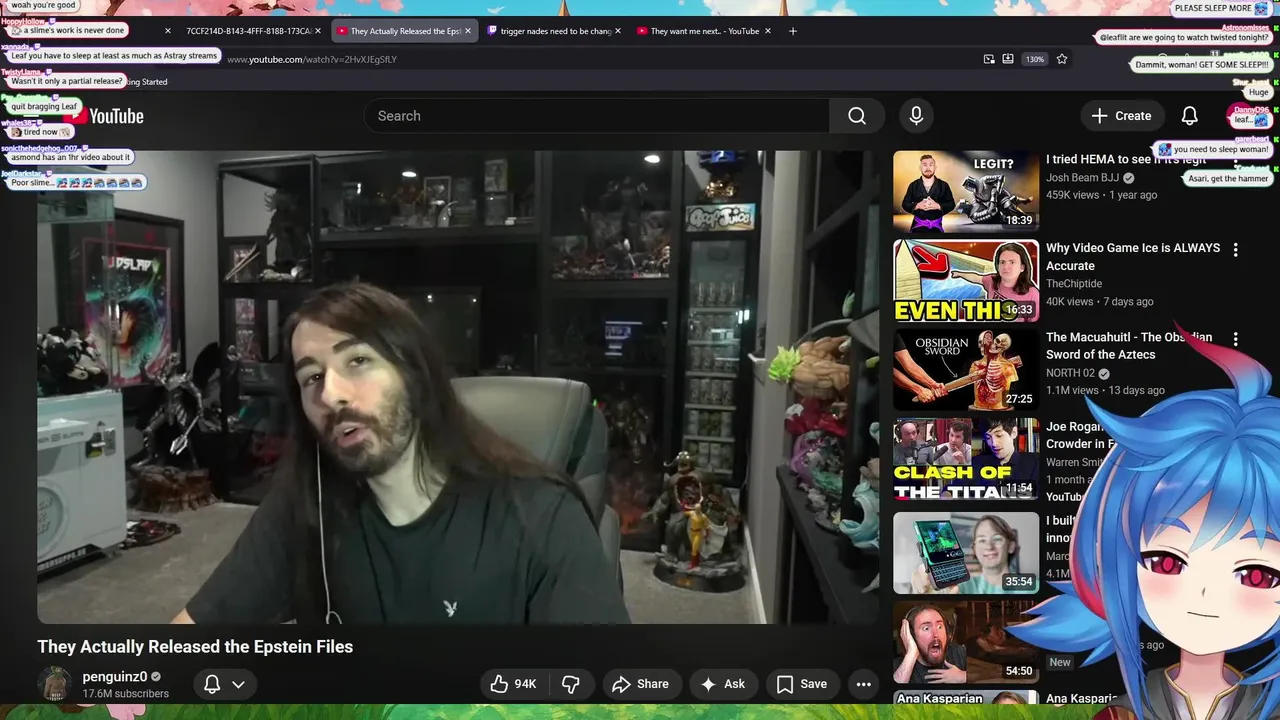Click the YouTube URL address bar
Image resolution: width=1280 pixels, height=720 pixels.
[x=312, y=60]
